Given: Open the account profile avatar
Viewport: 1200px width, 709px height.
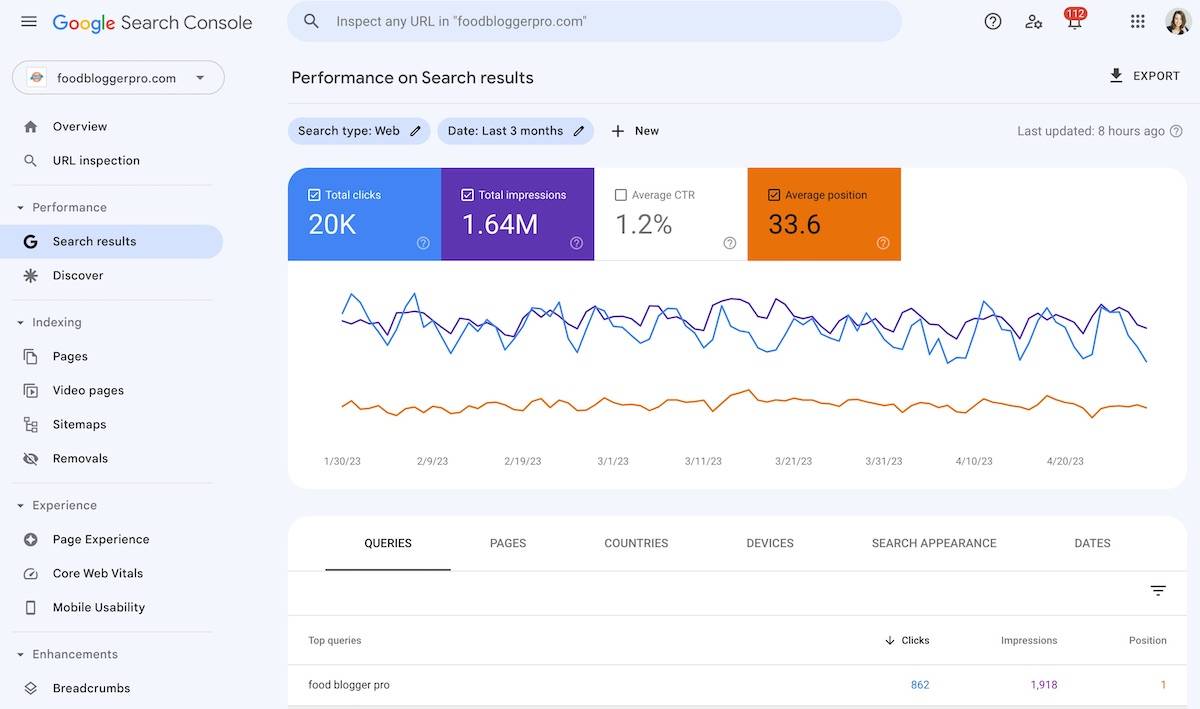Looking at the screenshot, I should 1178,21.
